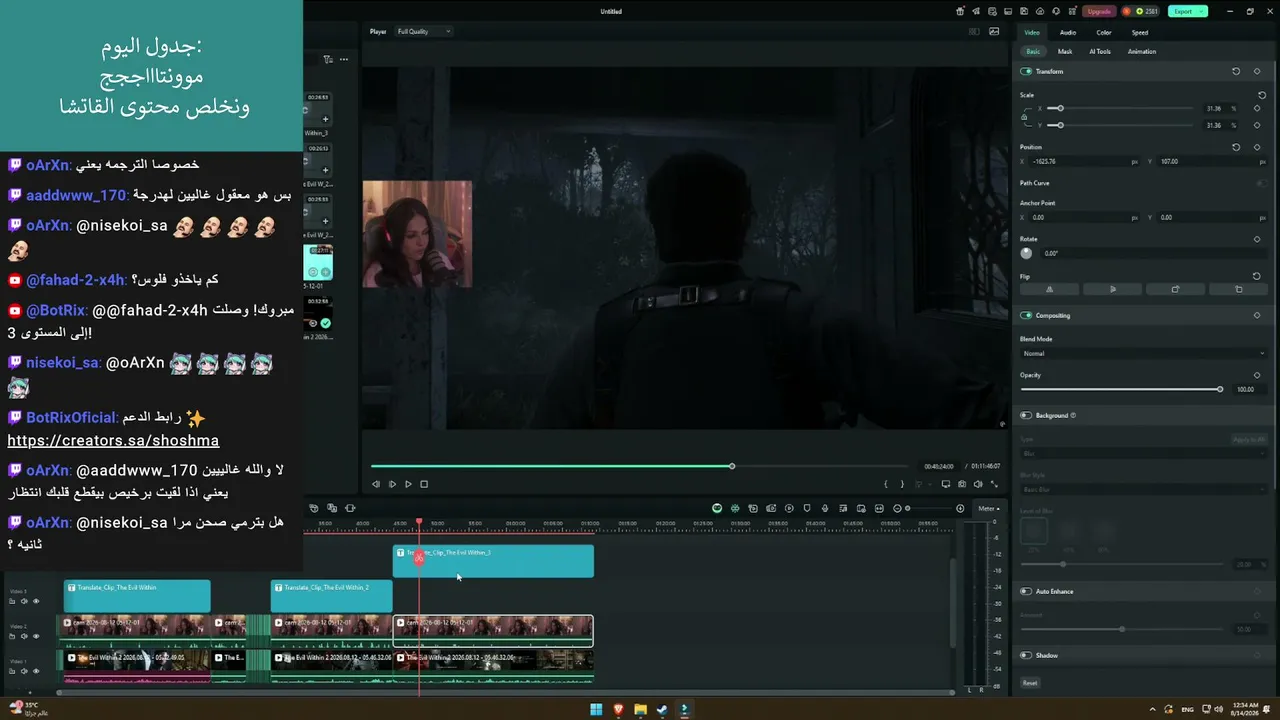
Task: Enable the Shadow toggle
Action: click(1026, 655)
